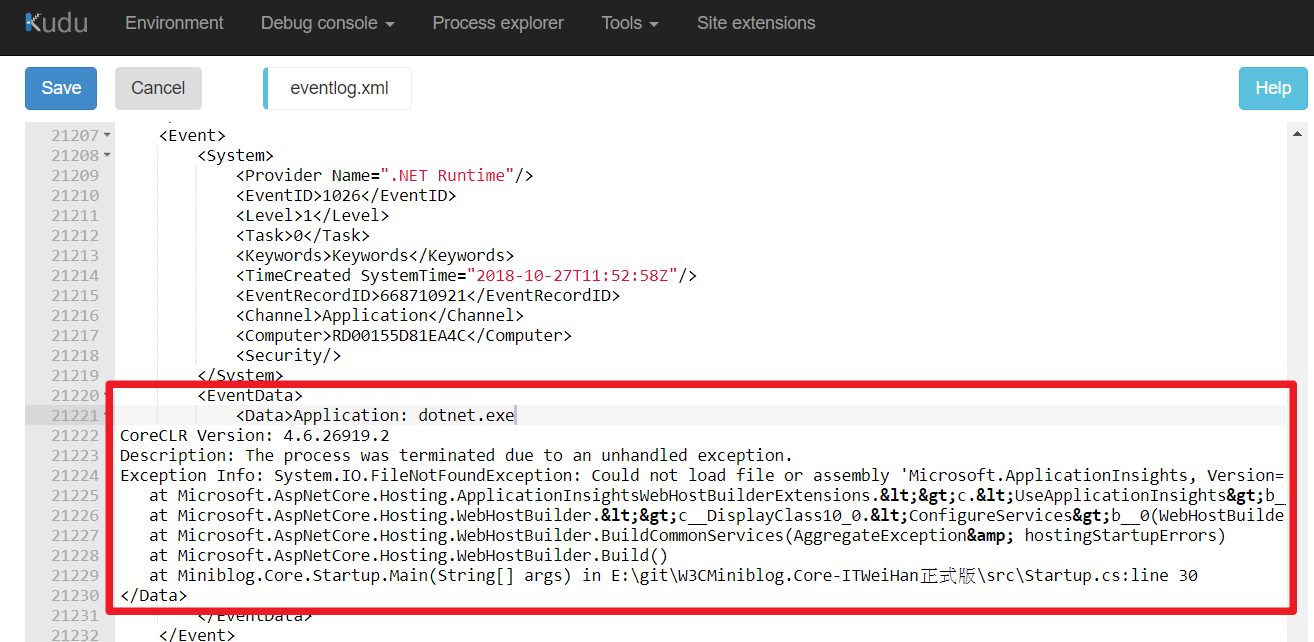The image size is (1314, 642).
Task: Click line number 21232 in gutter
Action: (x=75, y=635)
